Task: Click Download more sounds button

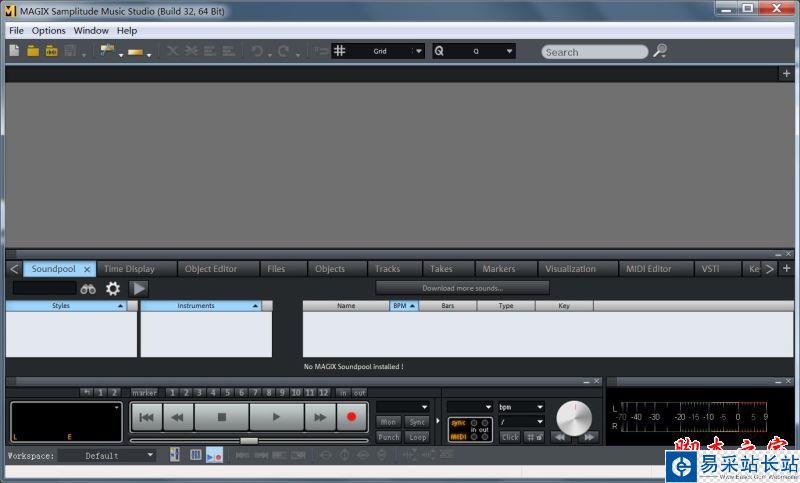Action: [462, 288]
